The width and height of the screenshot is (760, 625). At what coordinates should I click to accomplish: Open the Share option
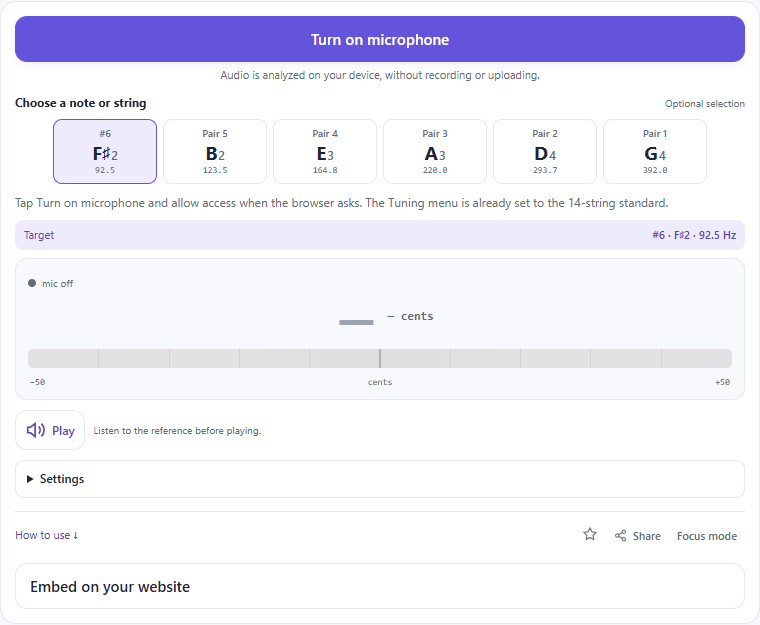[x=637, y=536]
